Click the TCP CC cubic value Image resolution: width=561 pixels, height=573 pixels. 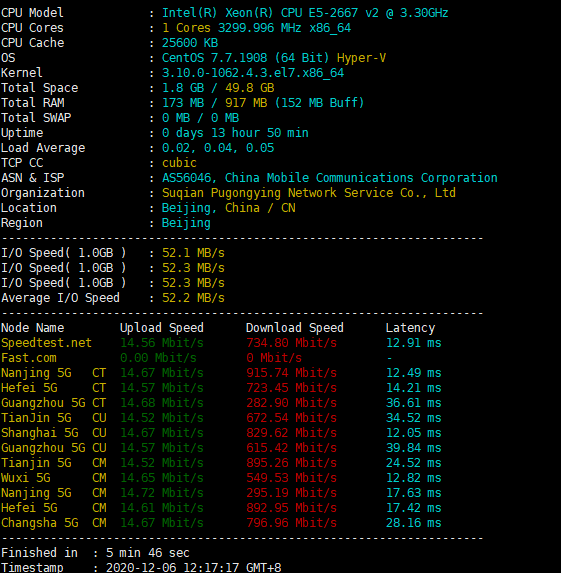click(179, 163)
